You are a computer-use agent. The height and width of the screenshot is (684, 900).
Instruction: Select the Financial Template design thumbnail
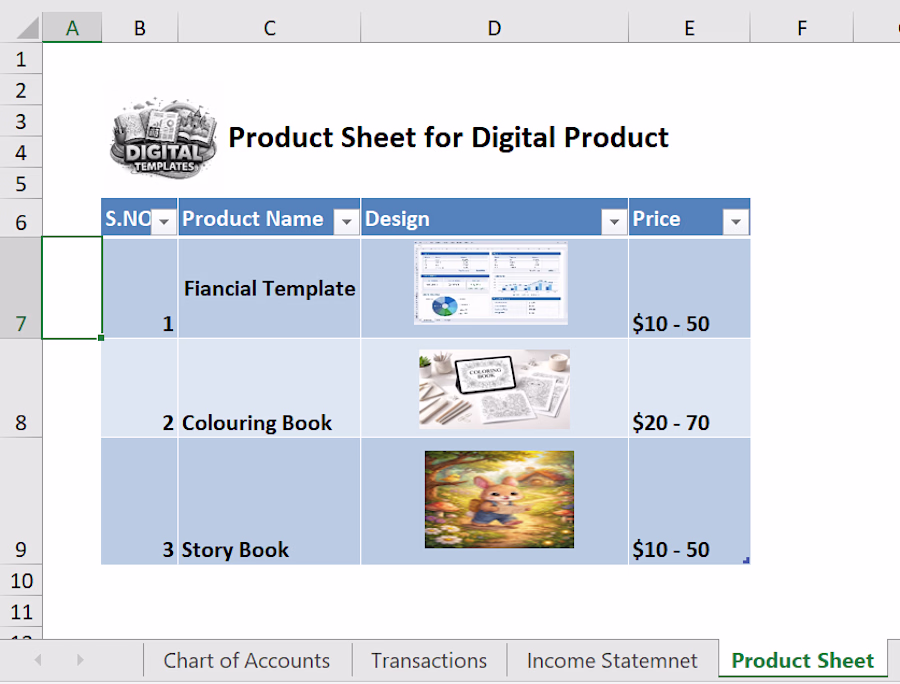[491, 283]
